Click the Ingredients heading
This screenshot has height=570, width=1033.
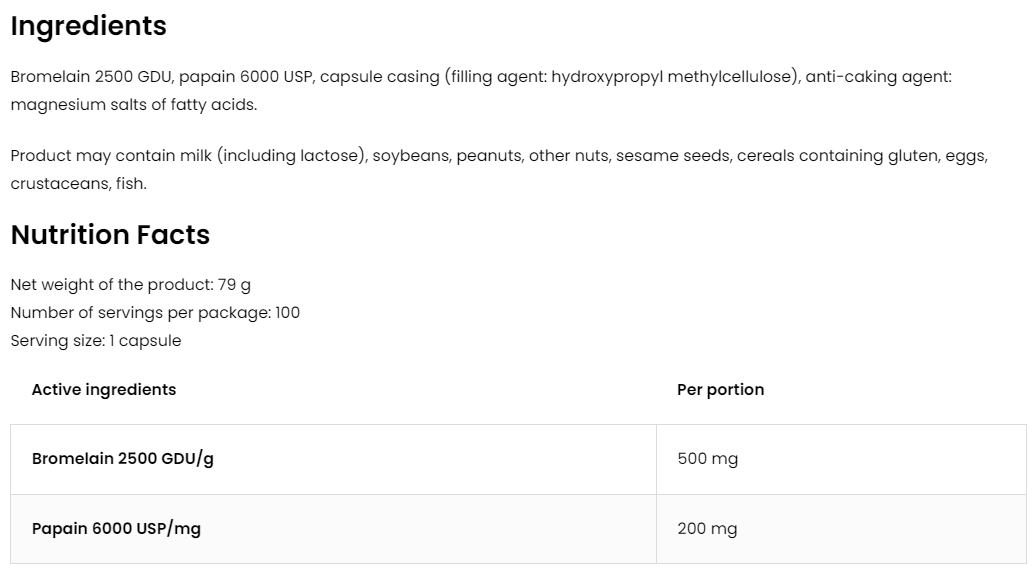click(x=88, y=26)
